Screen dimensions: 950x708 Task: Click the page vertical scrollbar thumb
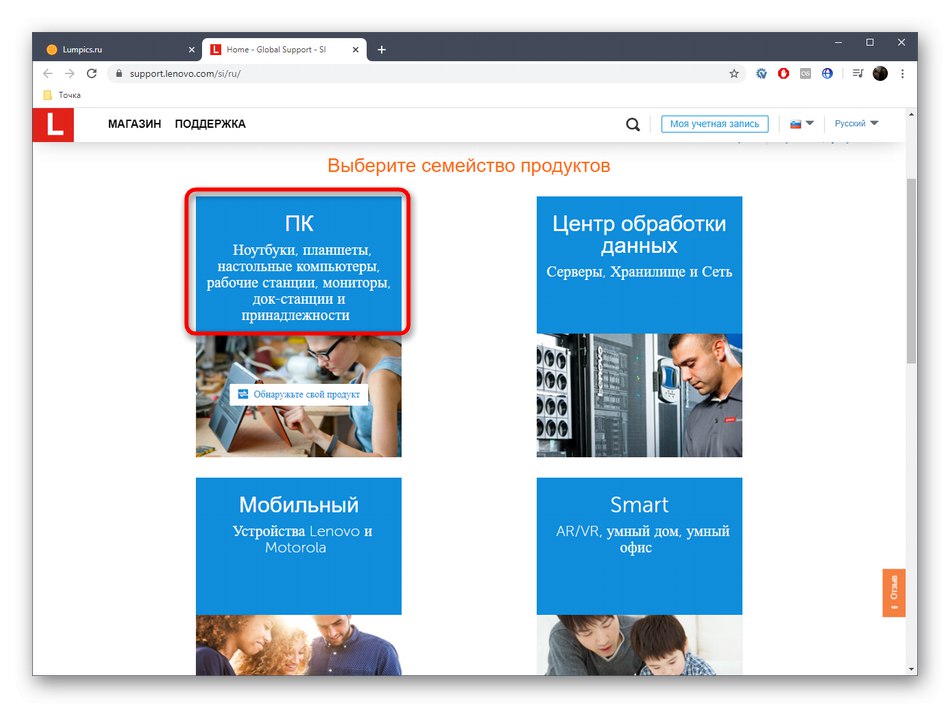(911, 271)
